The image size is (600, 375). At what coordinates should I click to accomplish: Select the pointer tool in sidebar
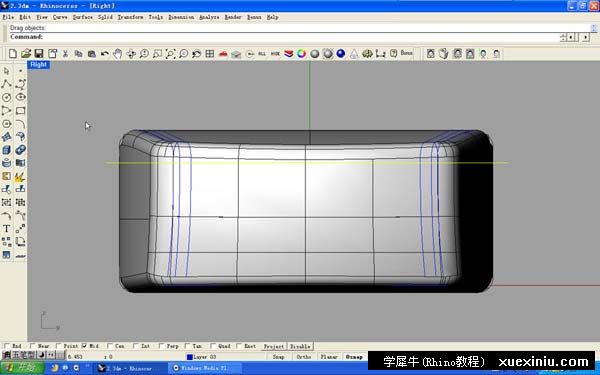coord(6,71)
